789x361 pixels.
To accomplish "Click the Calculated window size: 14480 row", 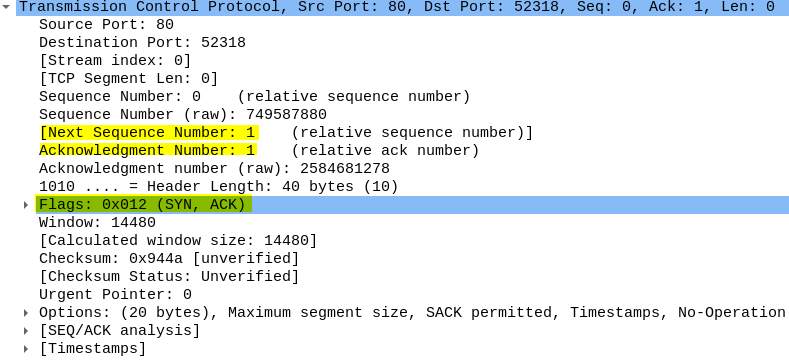I will point(178,241).
